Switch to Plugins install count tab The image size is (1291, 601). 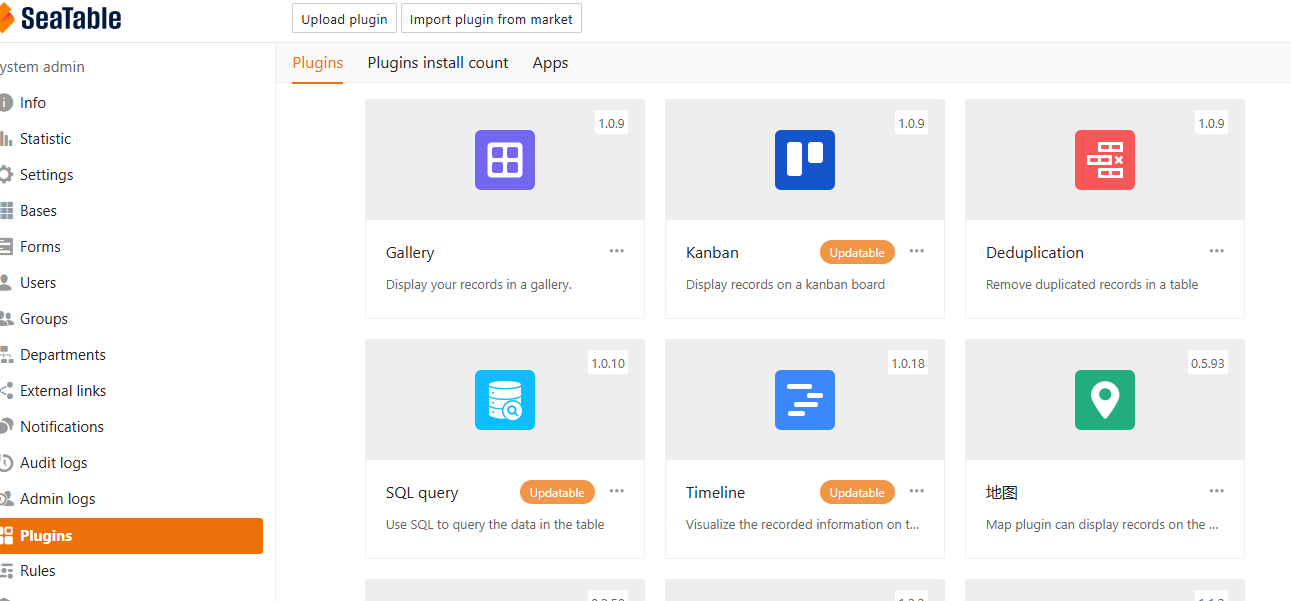click(438, 63)
